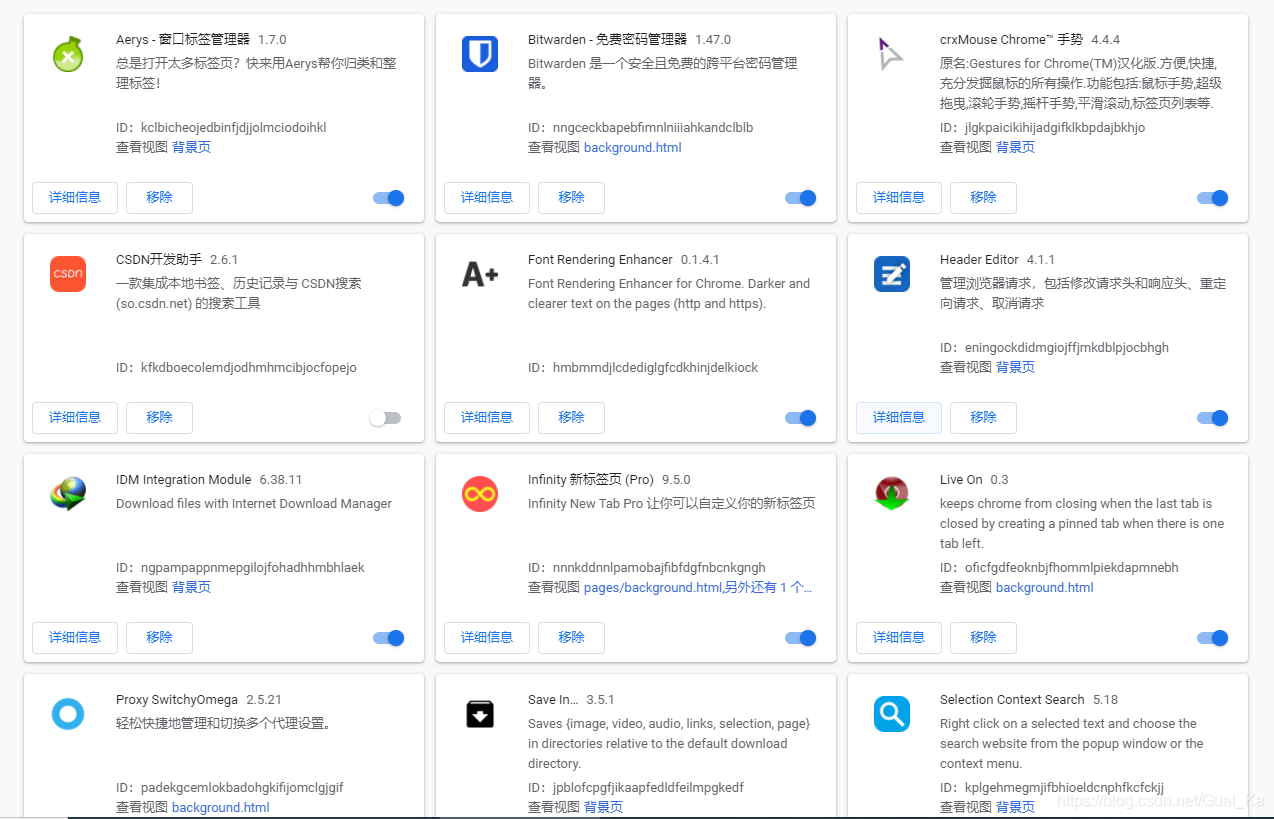Screen dimensions: 1274x819
Task: Click the Selection Context Search magnifier icon
Action: point(892,714)
